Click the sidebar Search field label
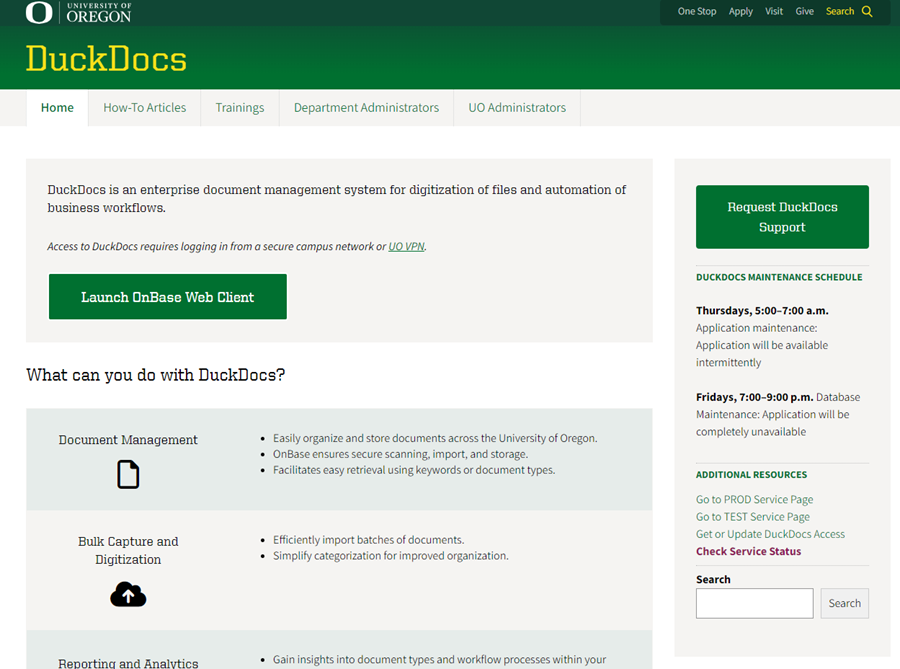The image size is (900, 669). pos(713,579)
